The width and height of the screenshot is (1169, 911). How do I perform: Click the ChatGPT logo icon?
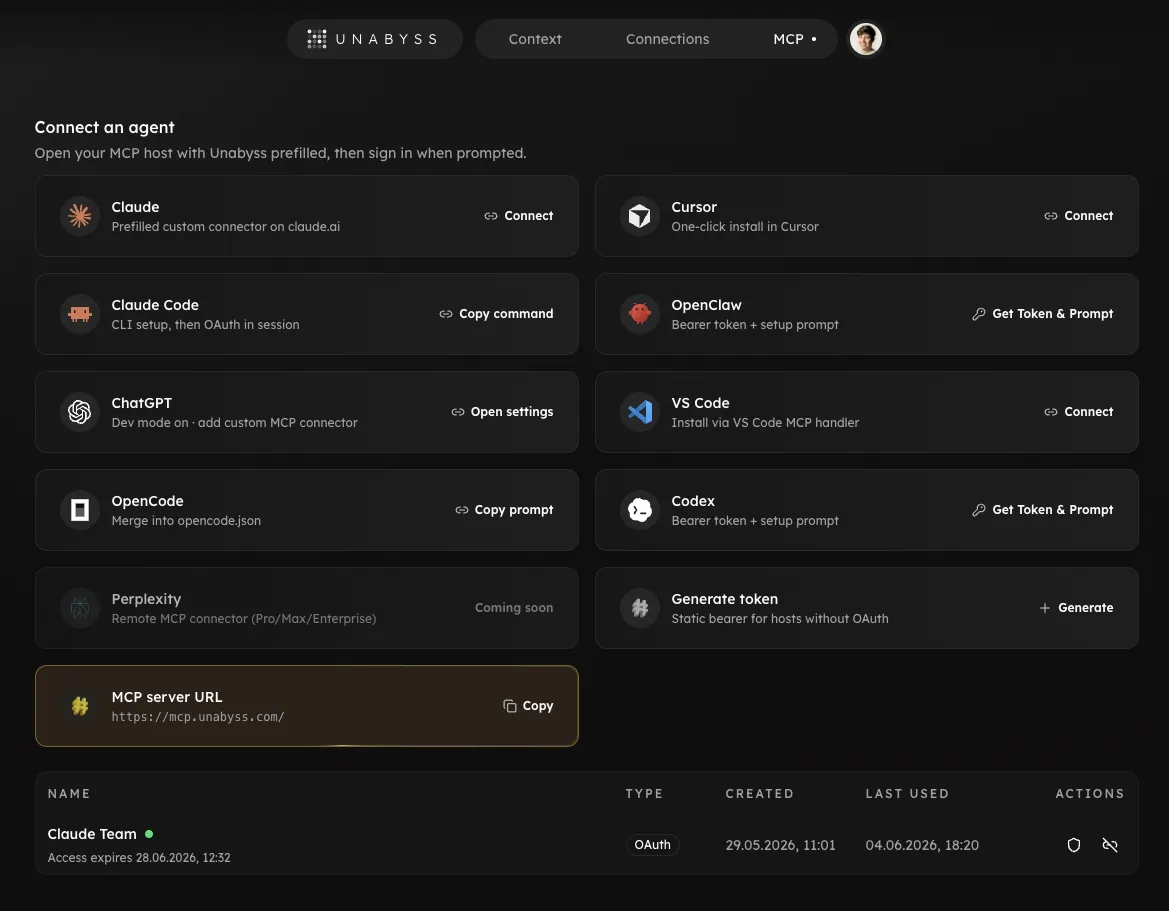tap(80, 412)
